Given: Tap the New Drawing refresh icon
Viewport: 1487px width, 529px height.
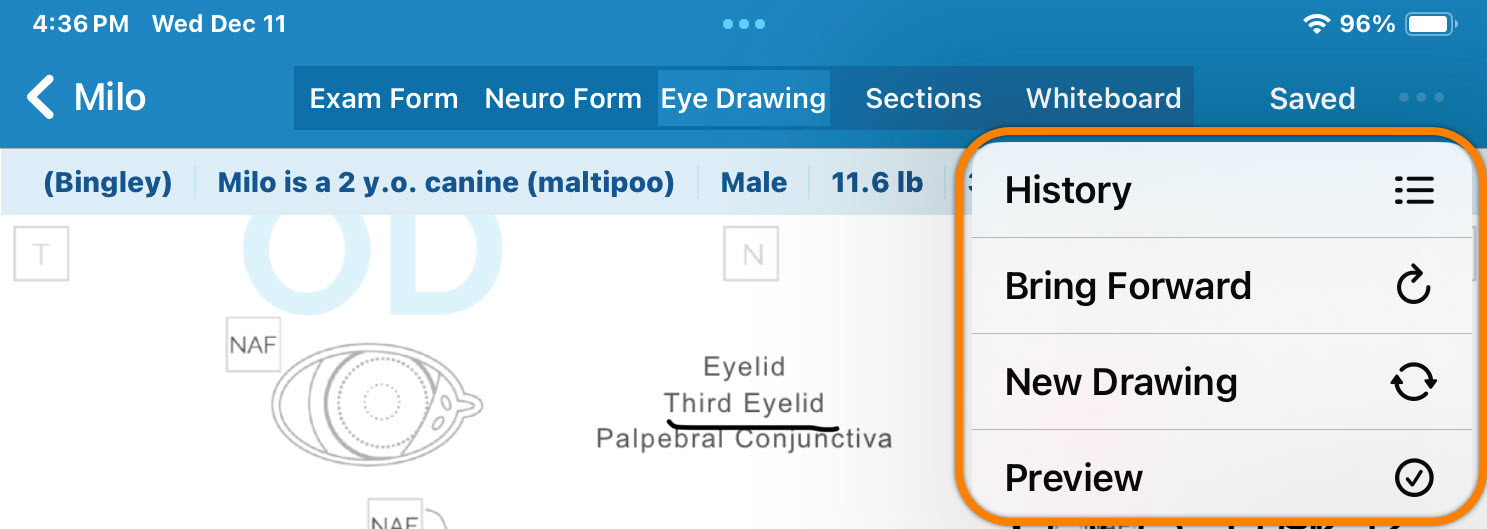Looking at the screenshot, I should pyautogui.click(x=1414, y=383).
